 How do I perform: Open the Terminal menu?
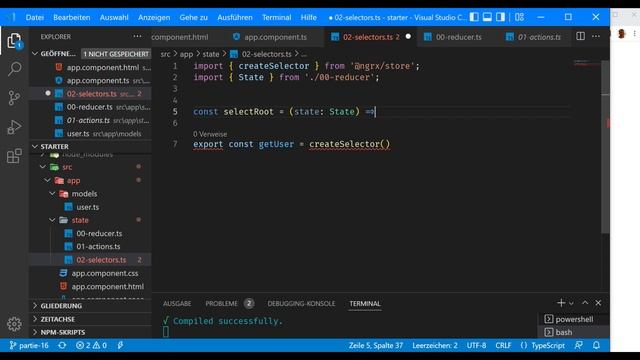pyautogui.click(x=276, y=17)
